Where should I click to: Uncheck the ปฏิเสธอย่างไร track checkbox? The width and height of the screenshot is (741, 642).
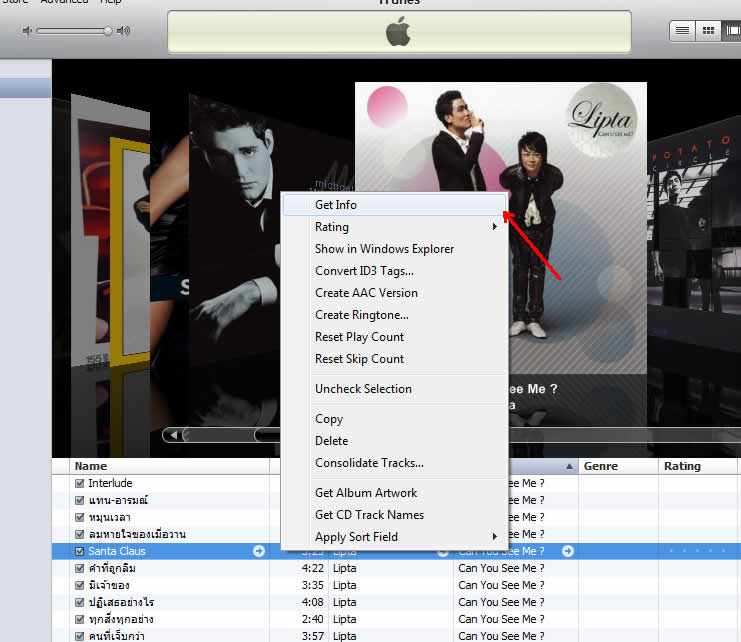[x=79, y=602]
